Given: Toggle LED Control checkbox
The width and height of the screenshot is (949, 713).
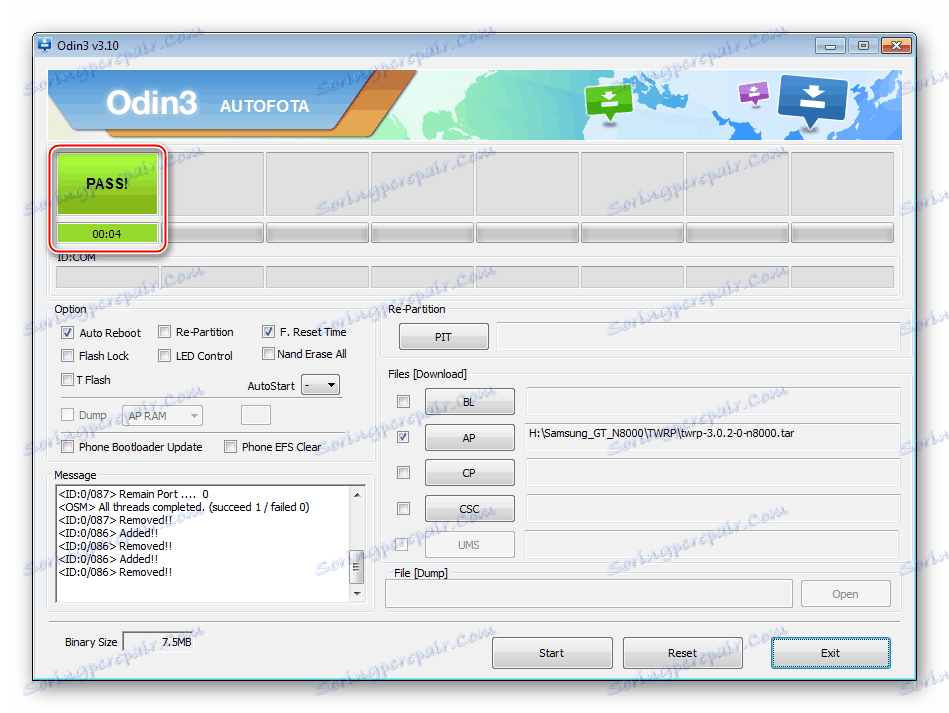Looking at the screenshot, I should (x=164, y=356).
